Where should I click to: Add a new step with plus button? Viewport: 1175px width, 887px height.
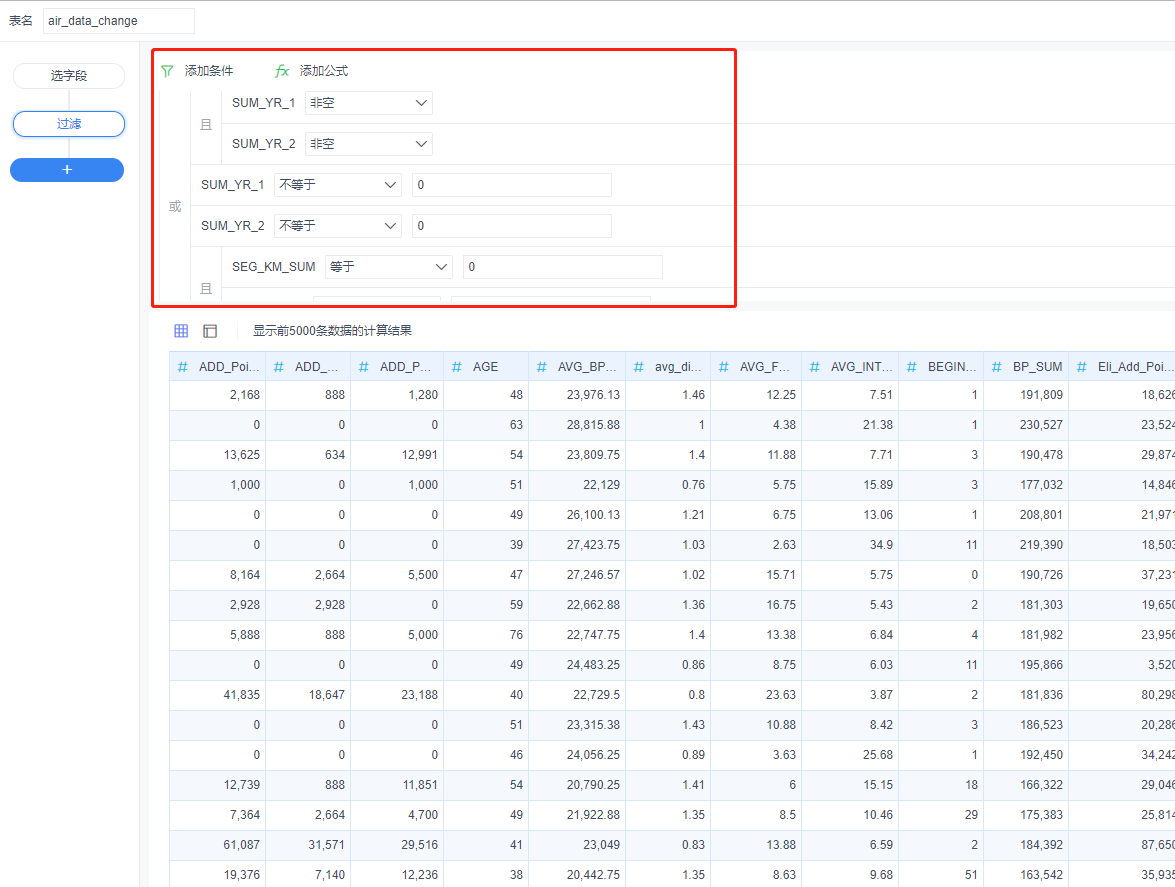click(67, 170)
